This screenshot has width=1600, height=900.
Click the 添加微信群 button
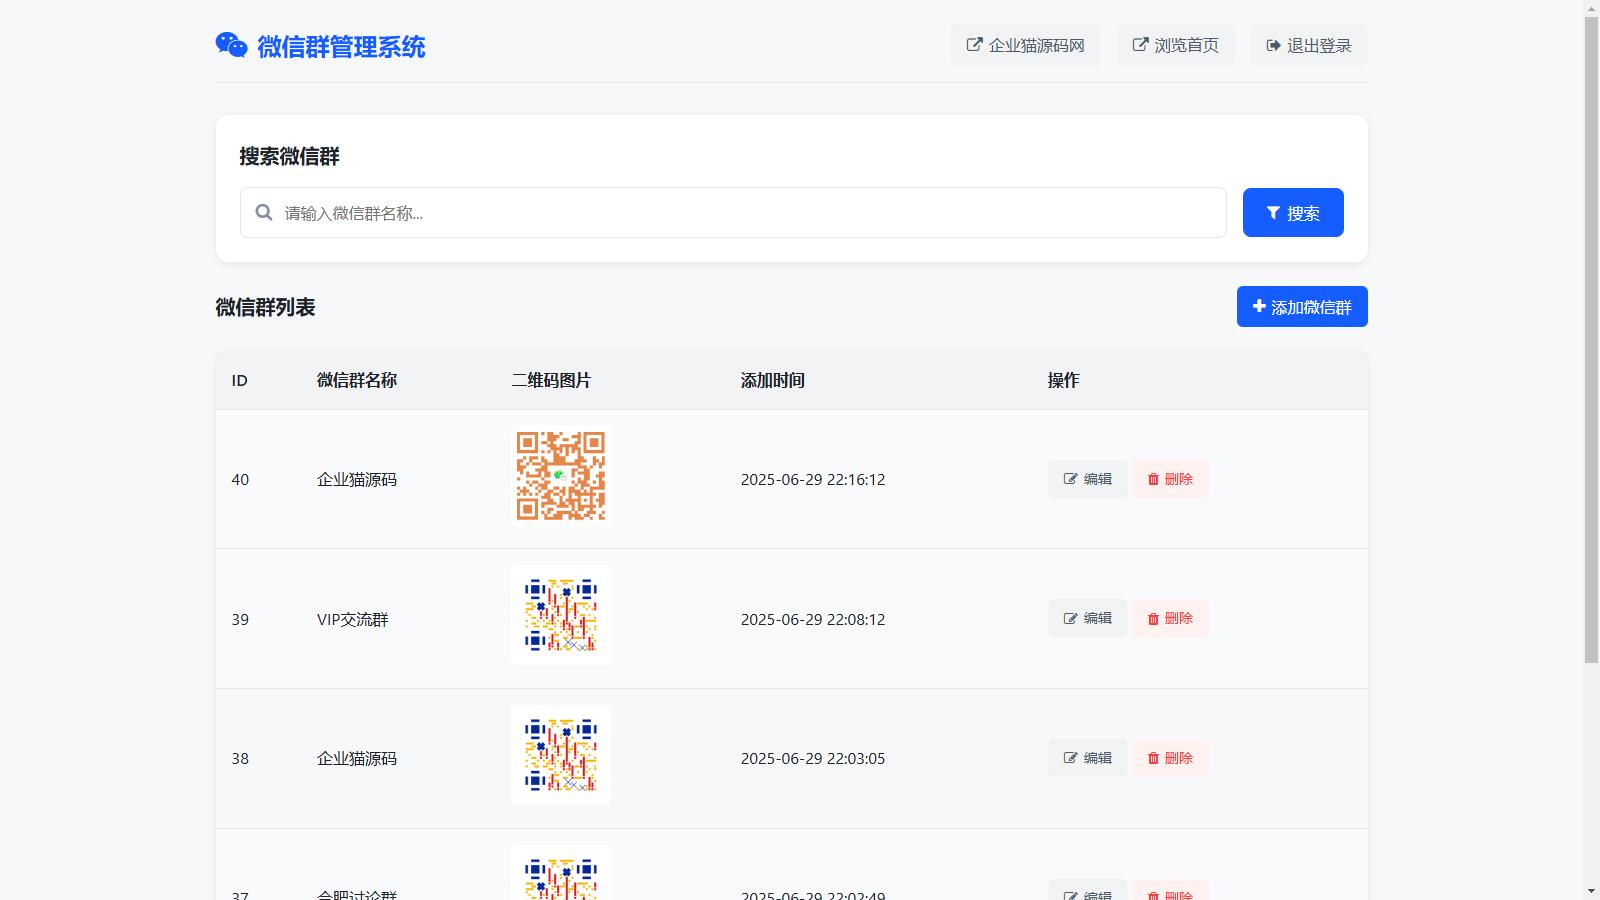[x=1301, y=307]
